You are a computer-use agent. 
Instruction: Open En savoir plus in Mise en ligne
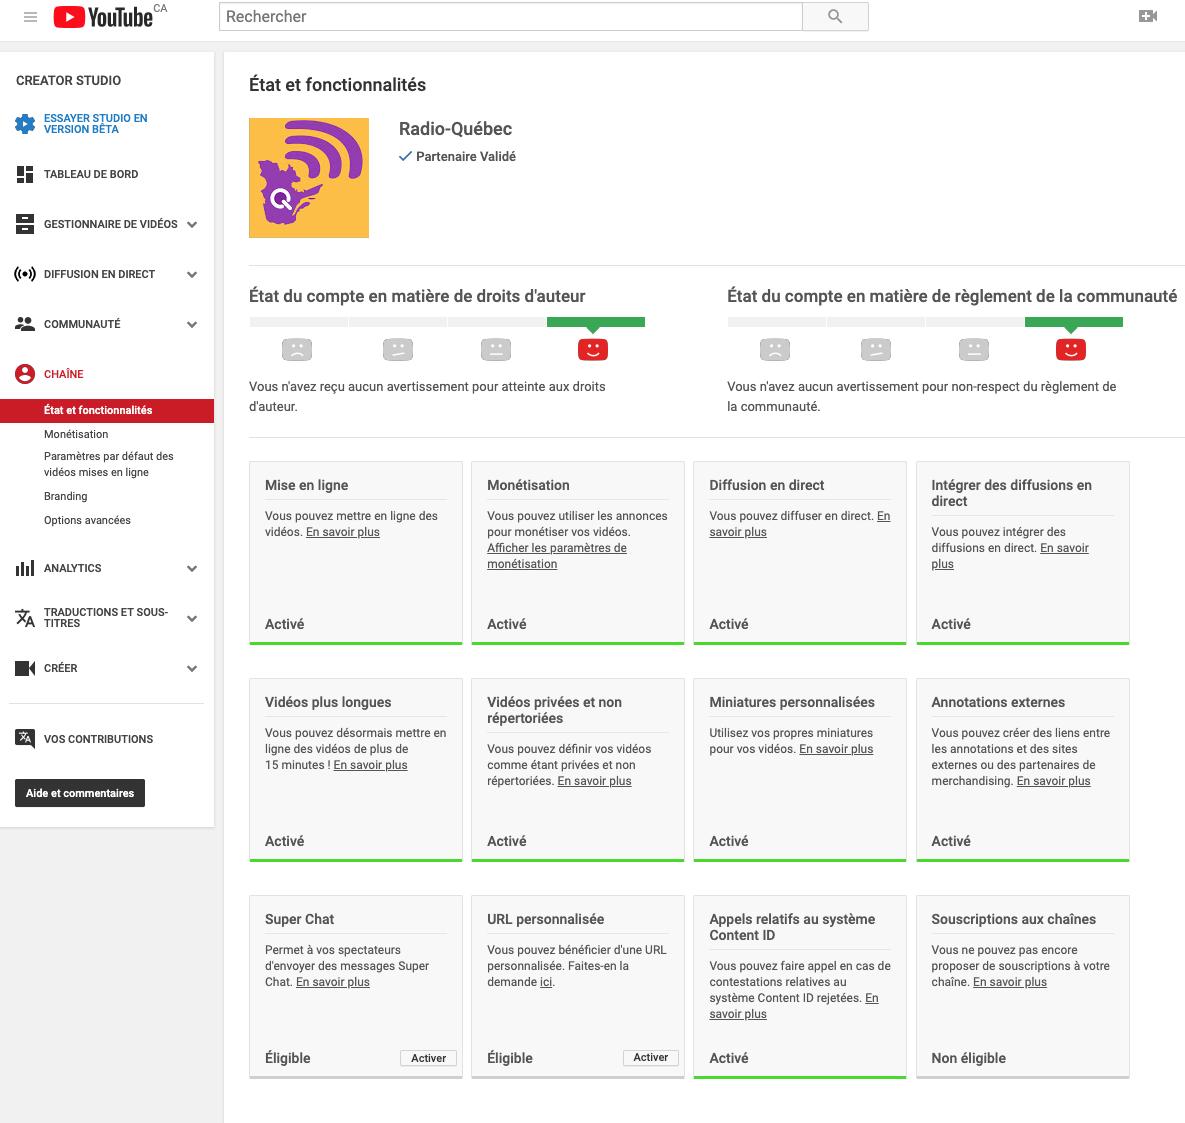pos(342,532)
